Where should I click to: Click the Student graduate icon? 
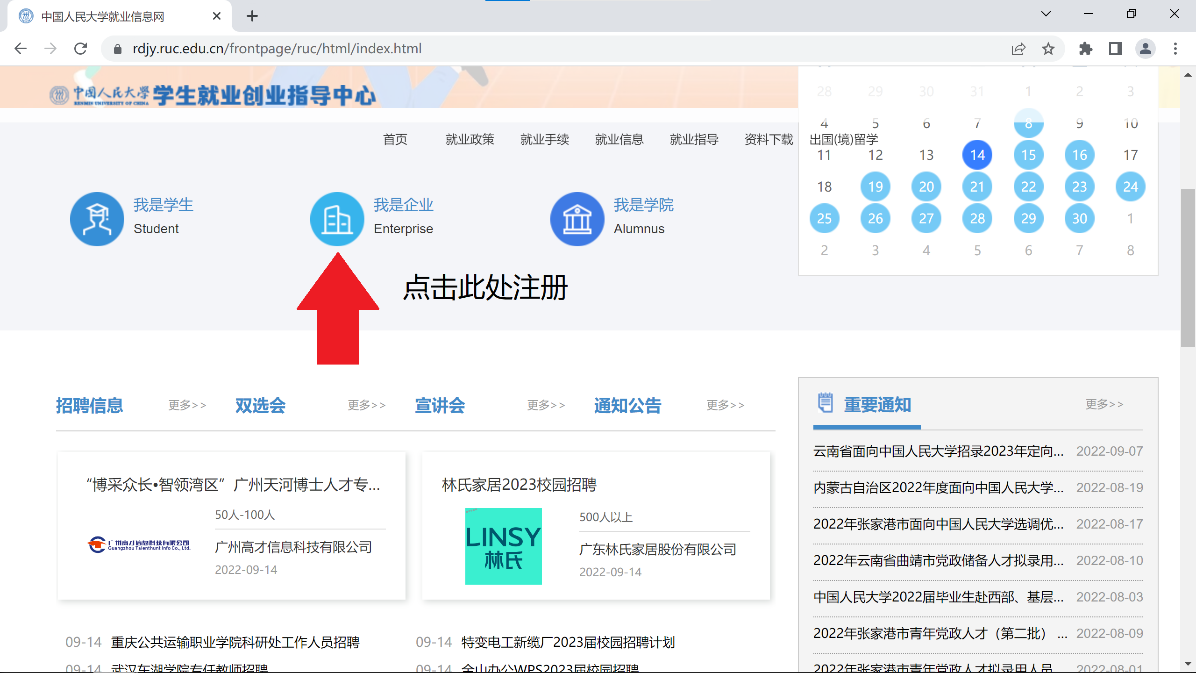click(97, 219)
